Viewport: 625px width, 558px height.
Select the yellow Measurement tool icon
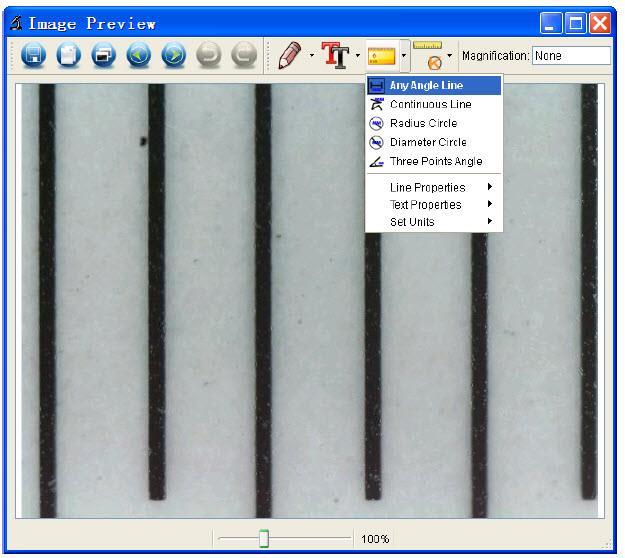click(x=381, y=56)
